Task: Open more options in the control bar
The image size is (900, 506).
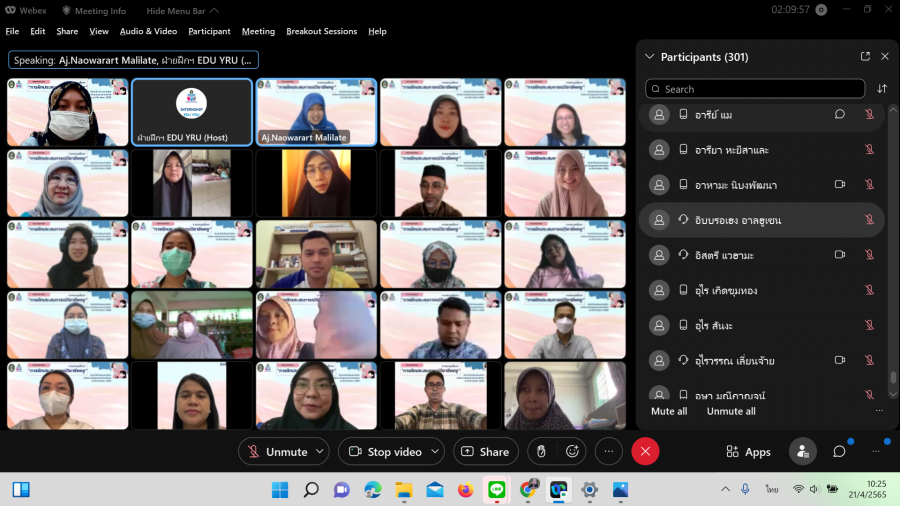Action: click(x=609, y=452)
